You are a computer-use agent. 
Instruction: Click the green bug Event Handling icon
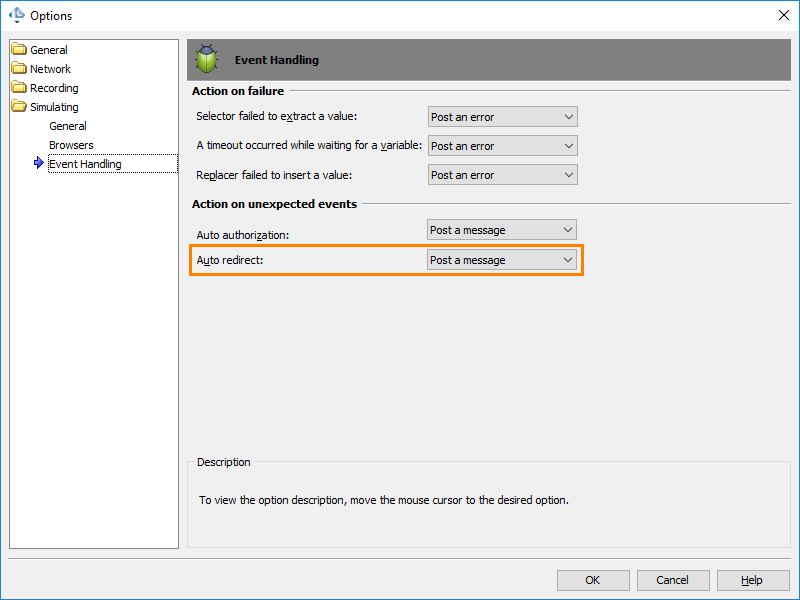(207, 59)
